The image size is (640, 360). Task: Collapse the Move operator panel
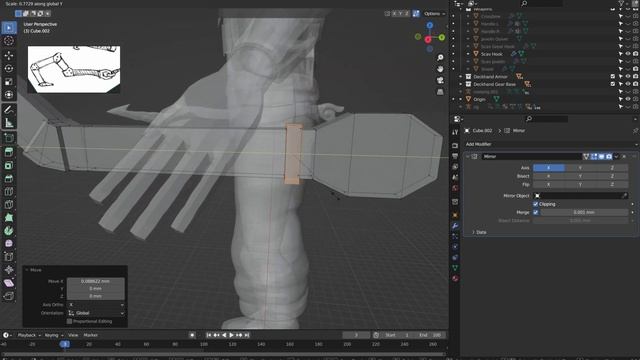click(x=27, y=270)
